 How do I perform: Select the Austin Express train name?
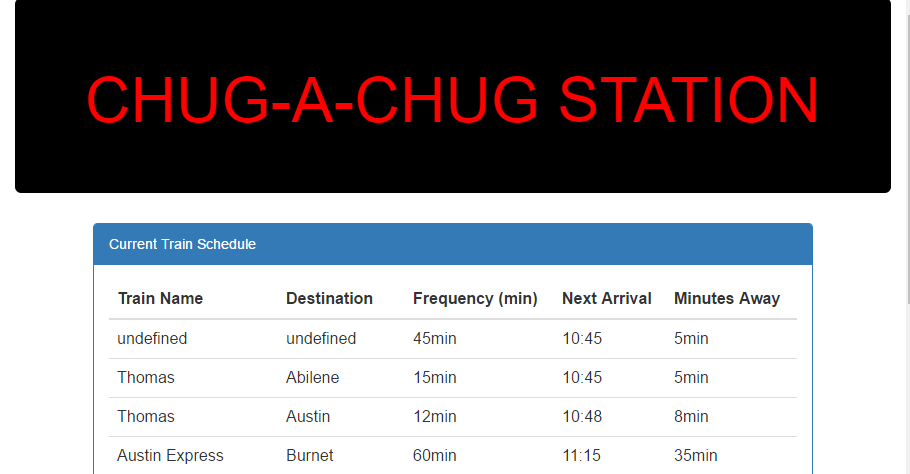pos(170,455)
